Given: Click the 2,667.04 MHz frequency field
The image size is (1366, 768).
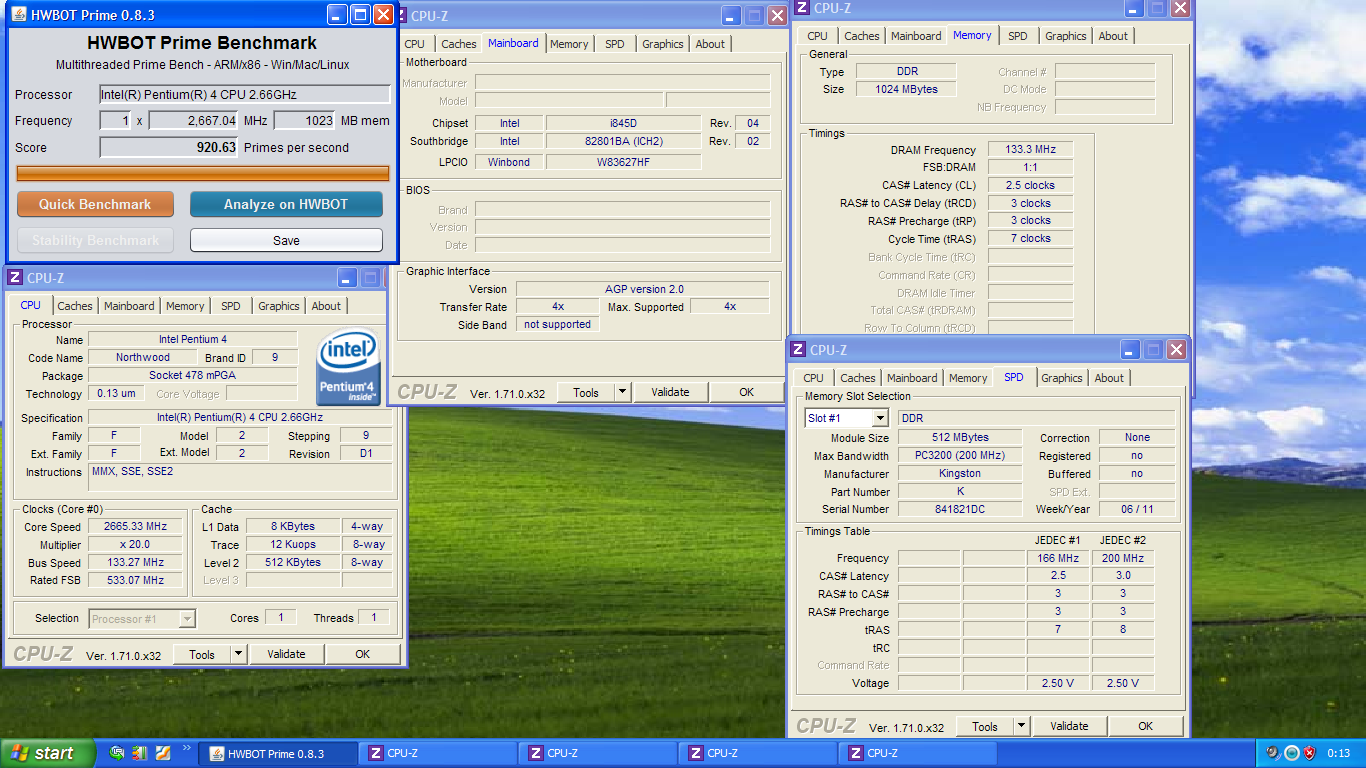Looking at the screenshot, I should (x=194, y=120).
